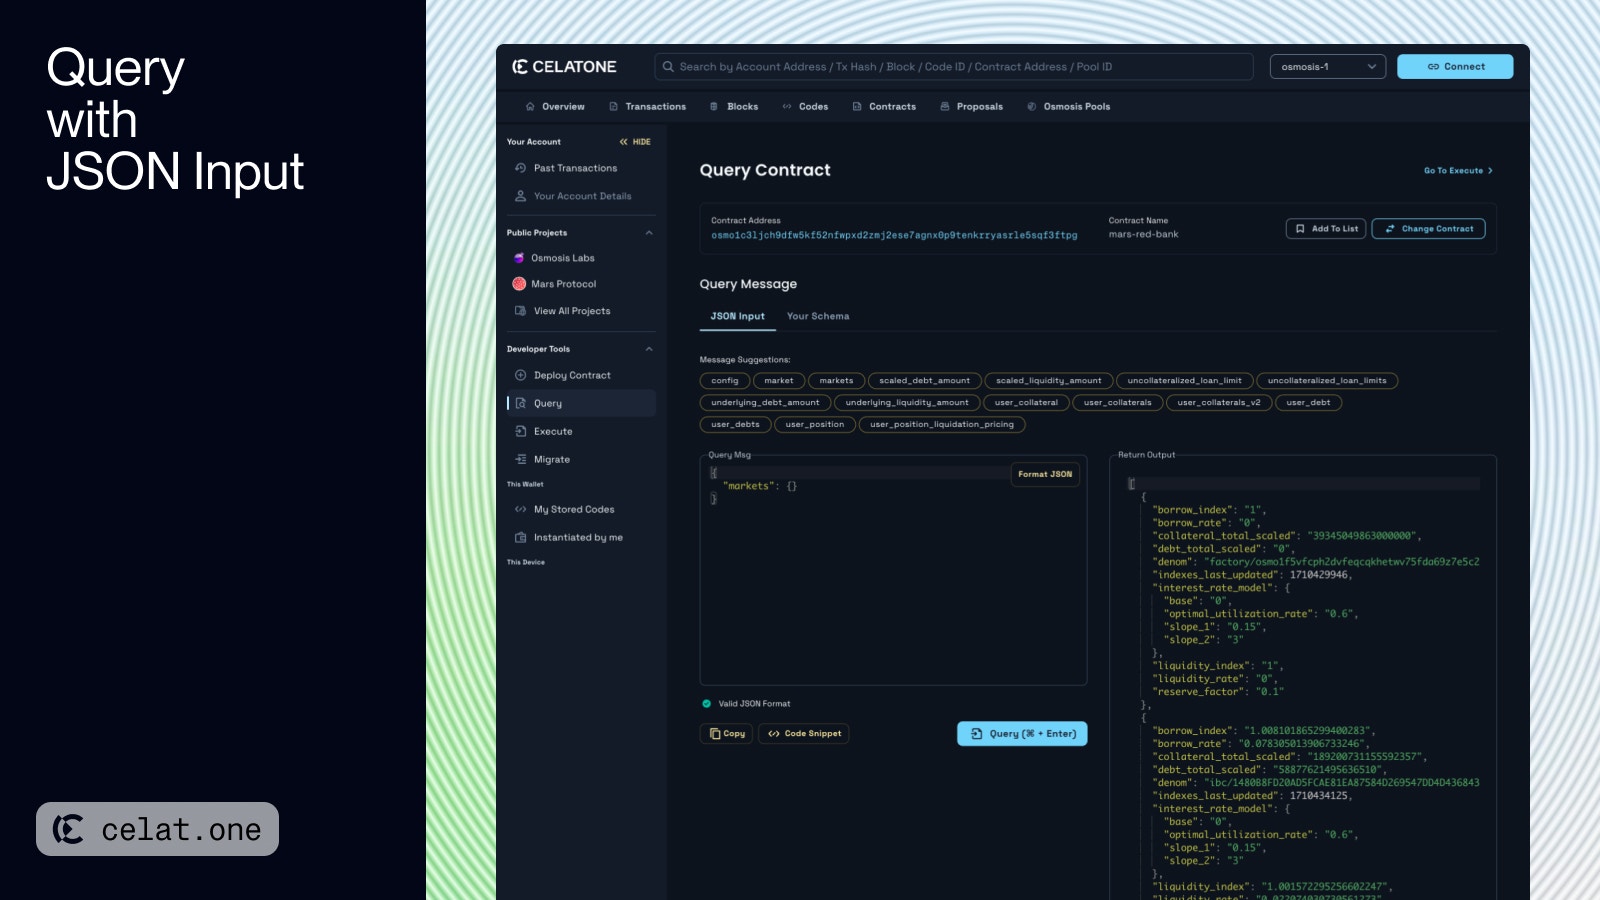Click the Connect wallet button
Viewport: 1600px width, 900px height.
pyautogui.click(x=1455, y=67)
